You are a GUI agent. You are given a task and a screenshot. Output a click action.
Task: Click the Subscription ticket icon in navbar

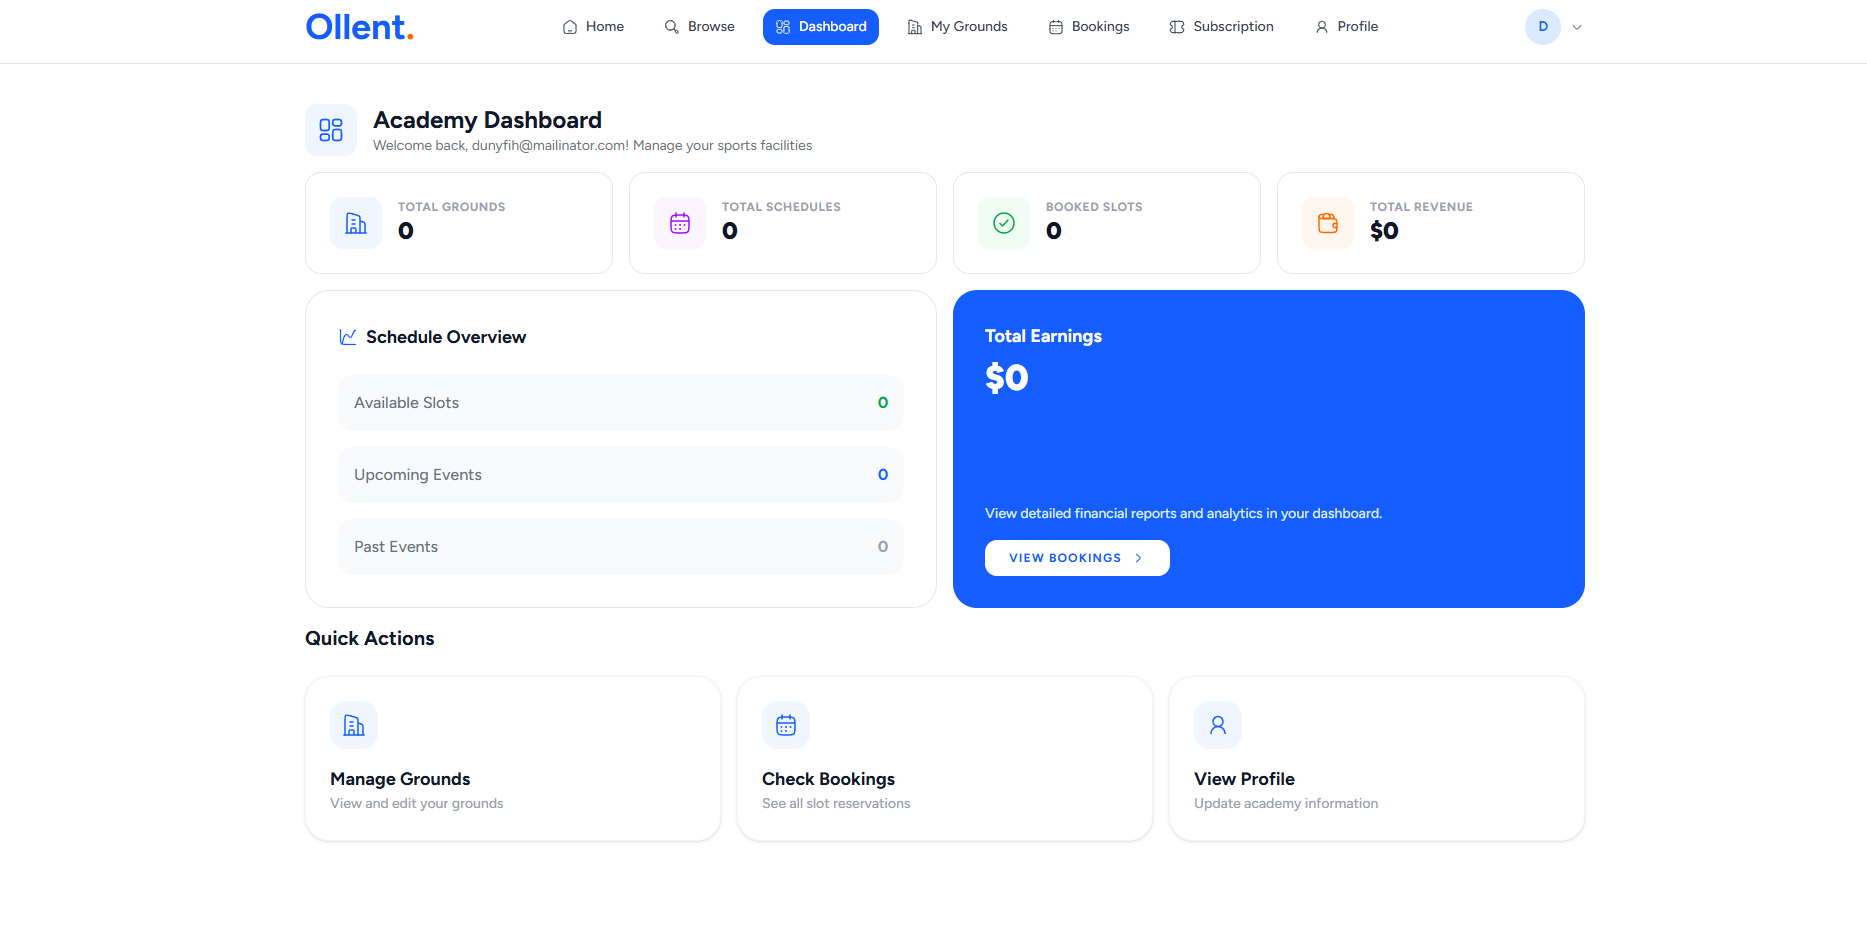click(1177, 27)
